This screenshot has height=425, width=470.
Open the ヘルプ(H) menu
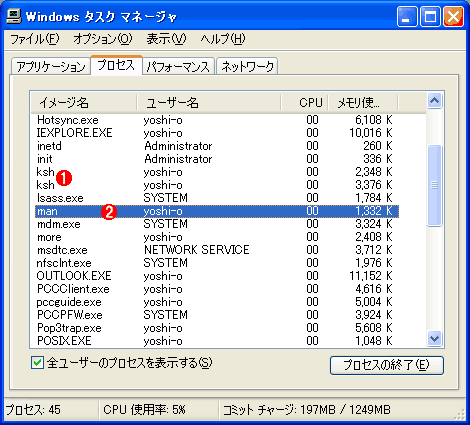pos(223,39)
